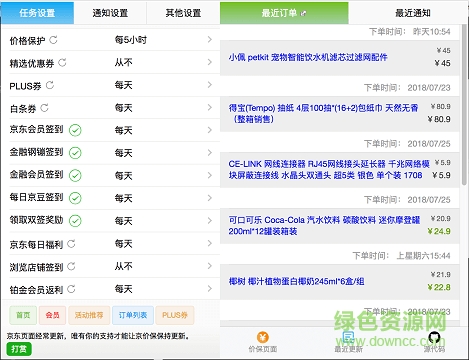The width and height of the screenshot is (469, 360).
Task: Click 下单时间 昨天10:54 text
Action: pyautogui.click(x=410, y=32)
